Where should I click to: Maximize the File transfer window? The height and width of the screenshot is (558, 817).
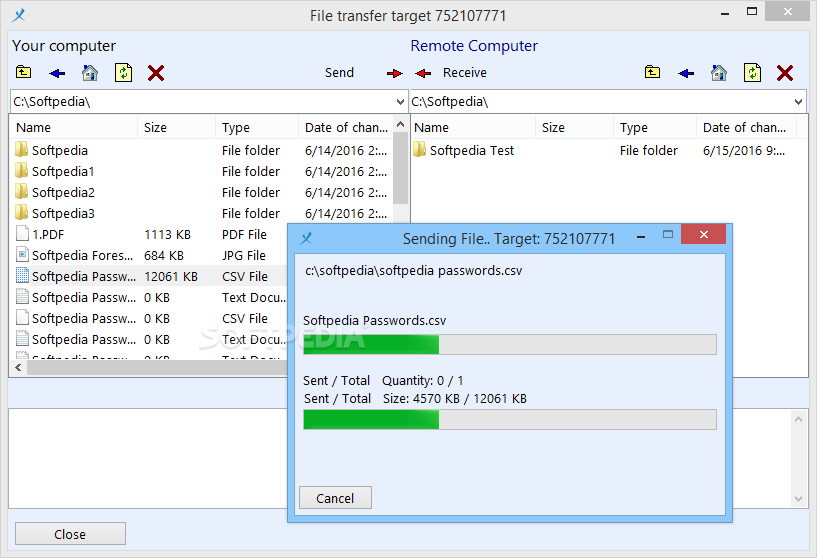(x=752, y=11)
